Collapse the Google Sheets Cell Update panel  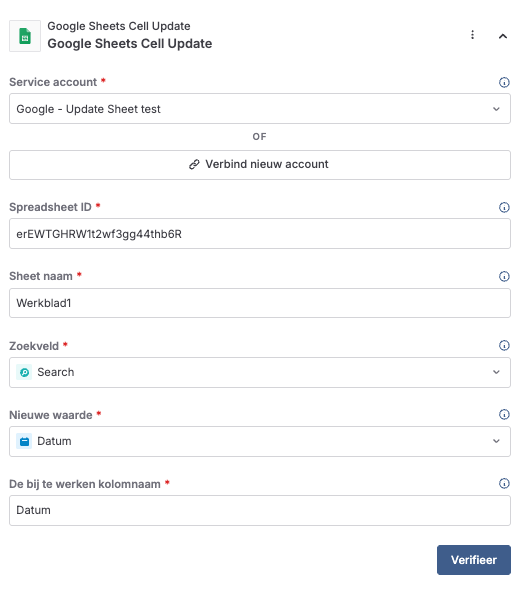[x=503, y=36]
